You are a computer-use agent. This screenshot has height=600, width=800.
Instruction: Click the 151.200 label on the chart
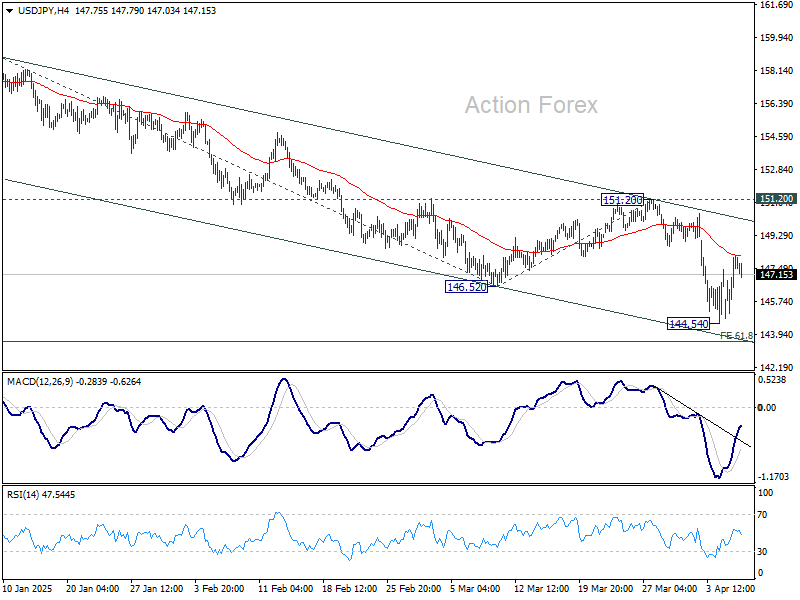coord(622,200)
